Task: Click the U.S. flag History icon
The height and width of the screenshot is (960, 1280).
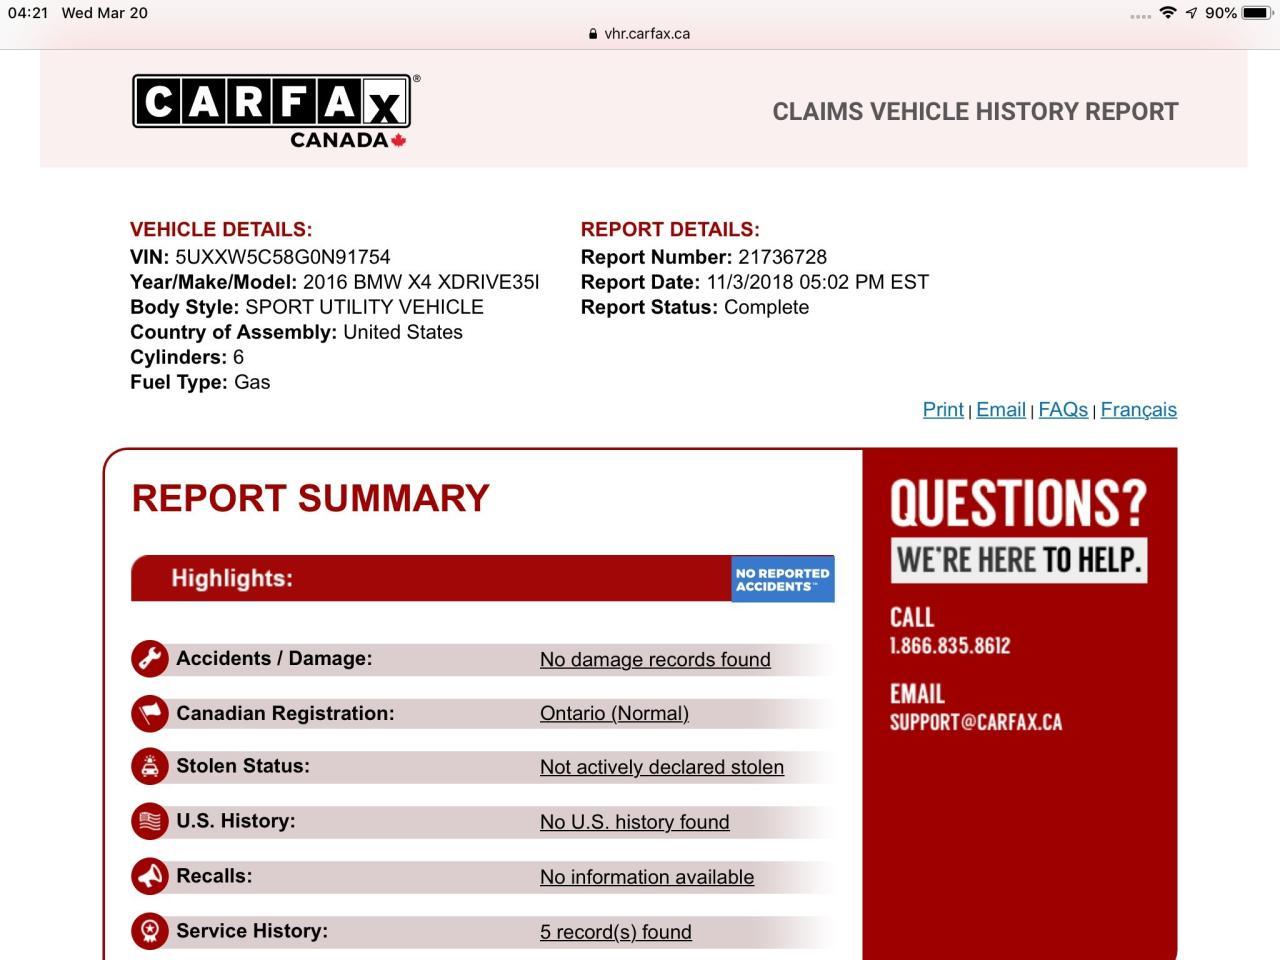Action: click(x=149, y=821)
